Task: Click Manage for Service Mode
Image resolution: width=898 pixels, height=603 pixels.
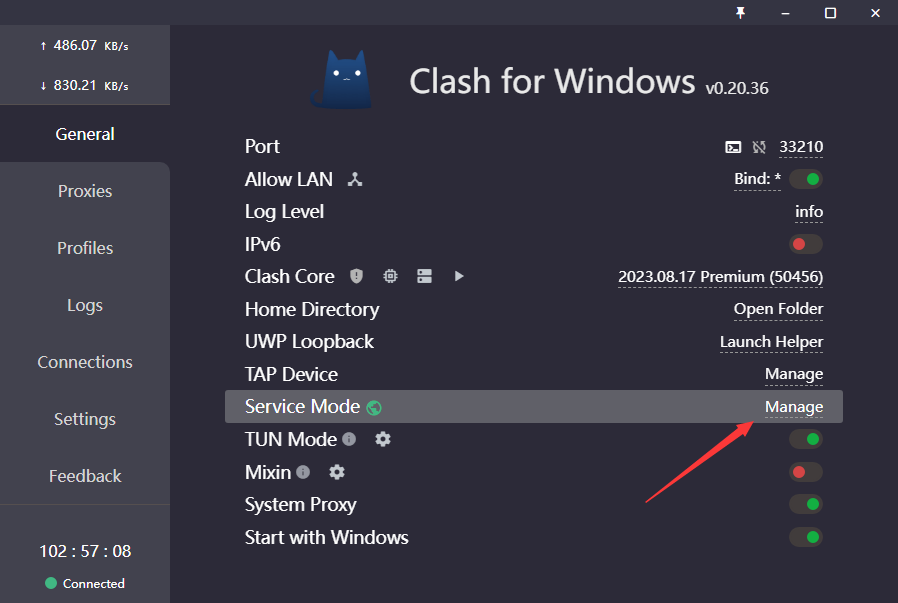Action: (x=794, y=407)
